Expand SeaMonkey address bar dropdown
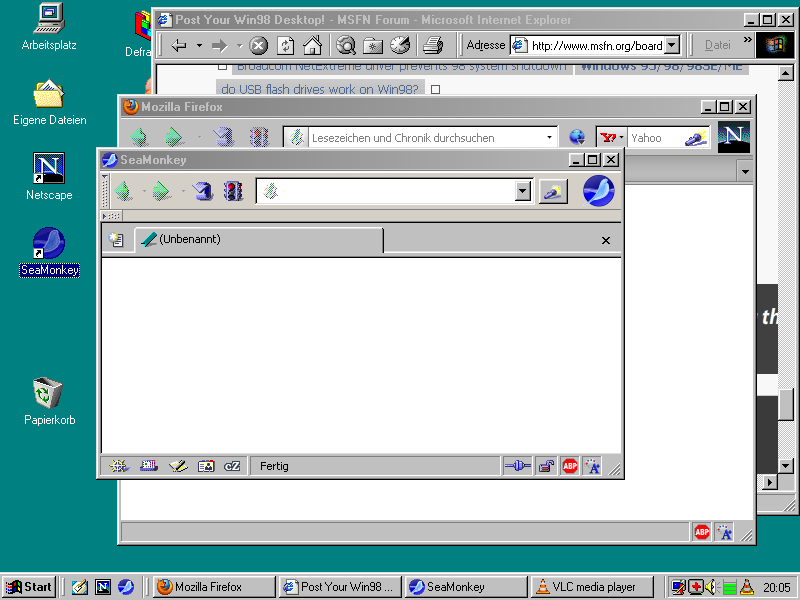The height and width of the screenshot is (600, 800). pos(522,191)
